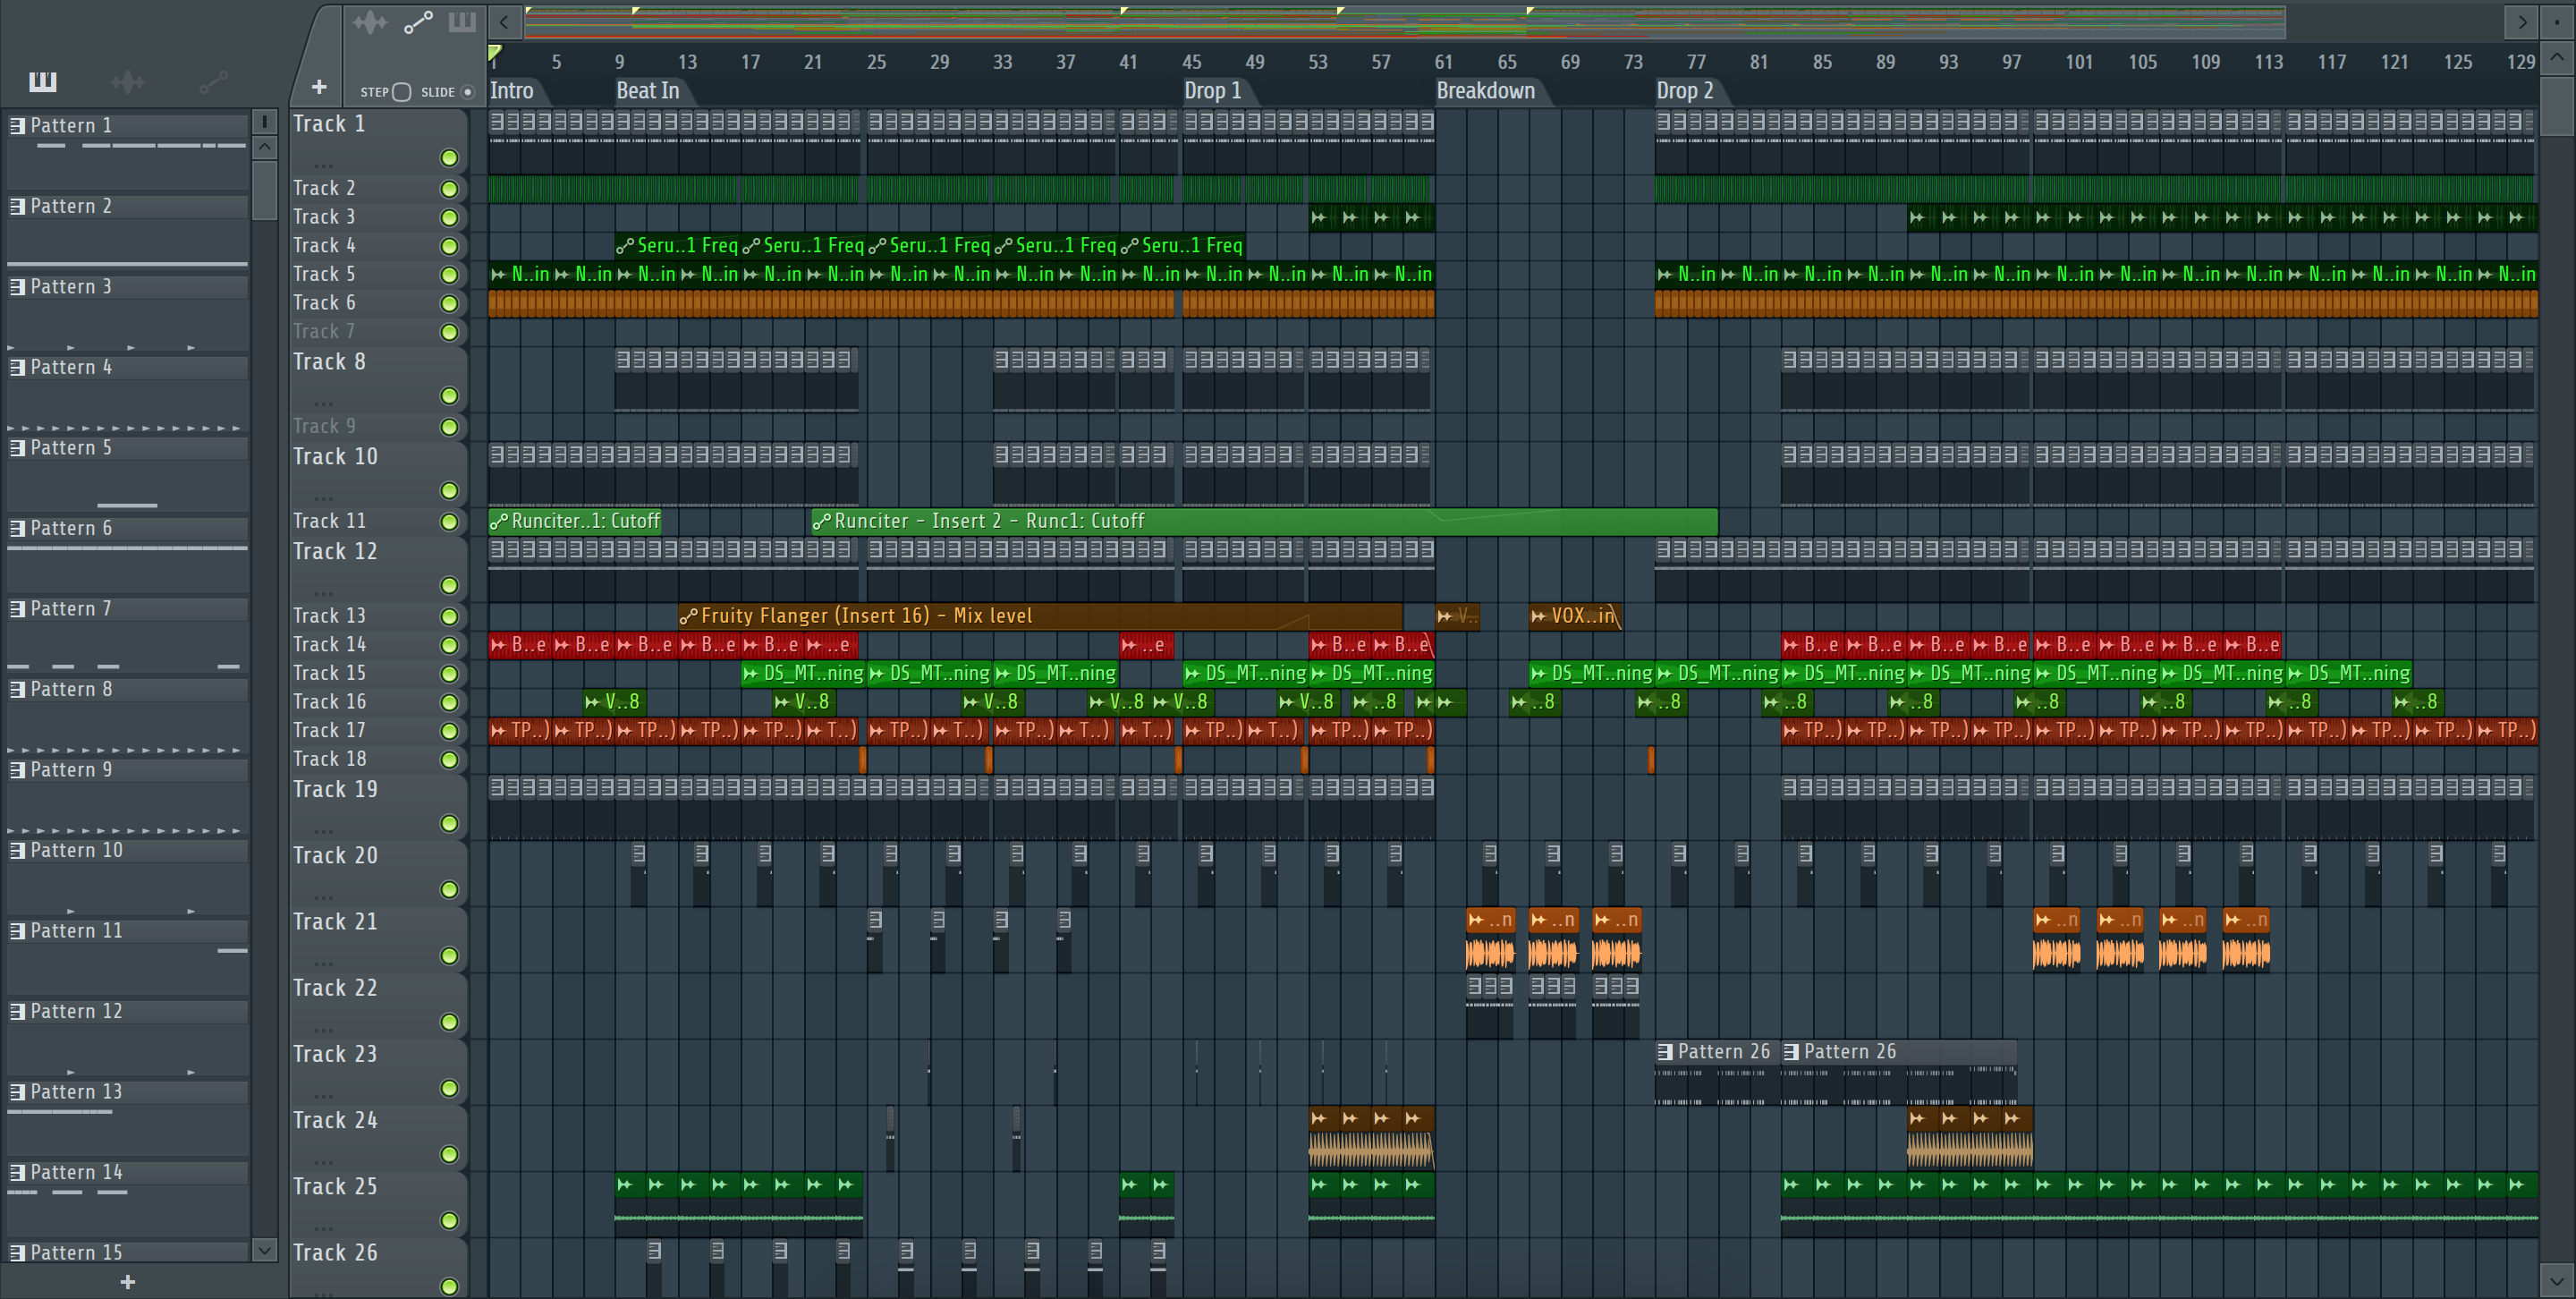This screenshot has width=2576, height=1299.
Task: Click the piano icon of Pattern 12
Action: (17, 1011)
